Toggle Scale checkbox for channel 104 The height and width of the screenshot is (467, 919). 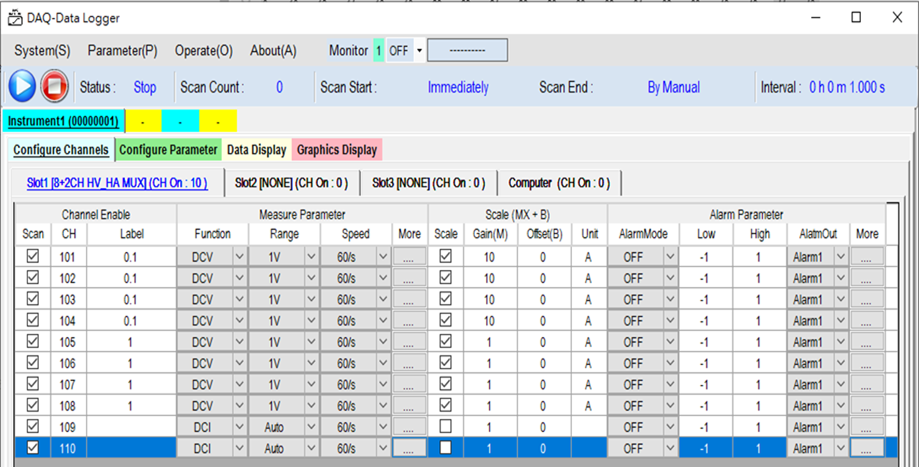[x=445, y=320]
